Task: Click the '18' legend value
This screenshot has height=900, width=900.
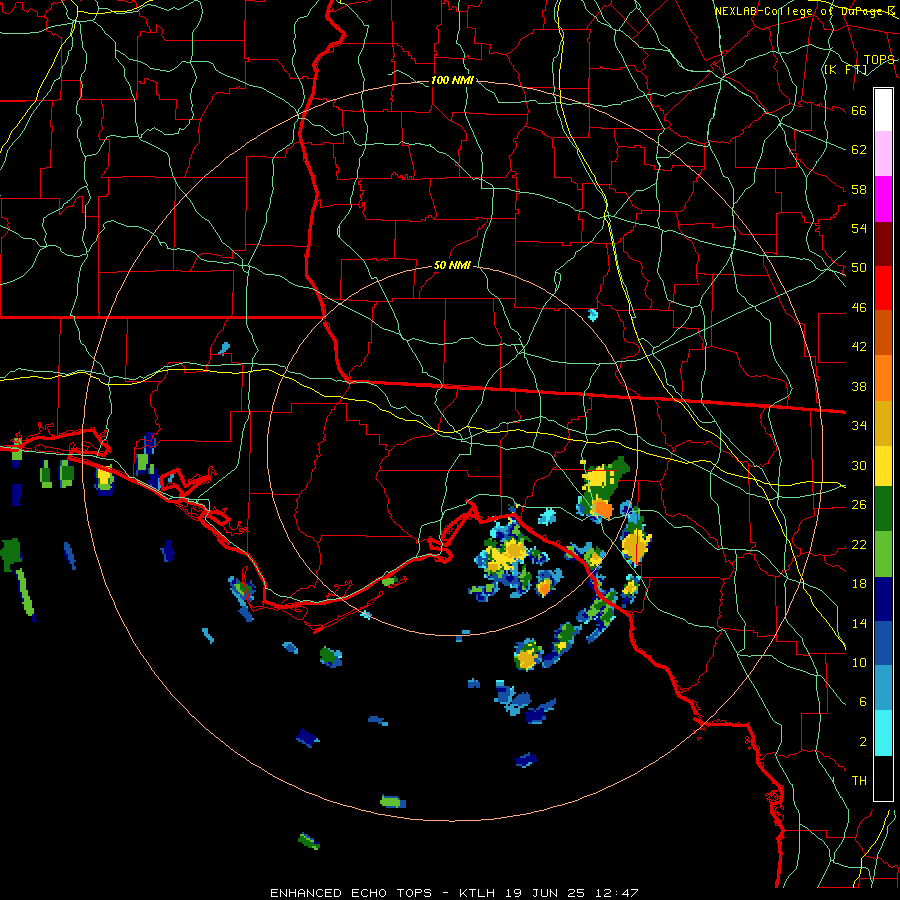Action: click(x=859, y=584)
